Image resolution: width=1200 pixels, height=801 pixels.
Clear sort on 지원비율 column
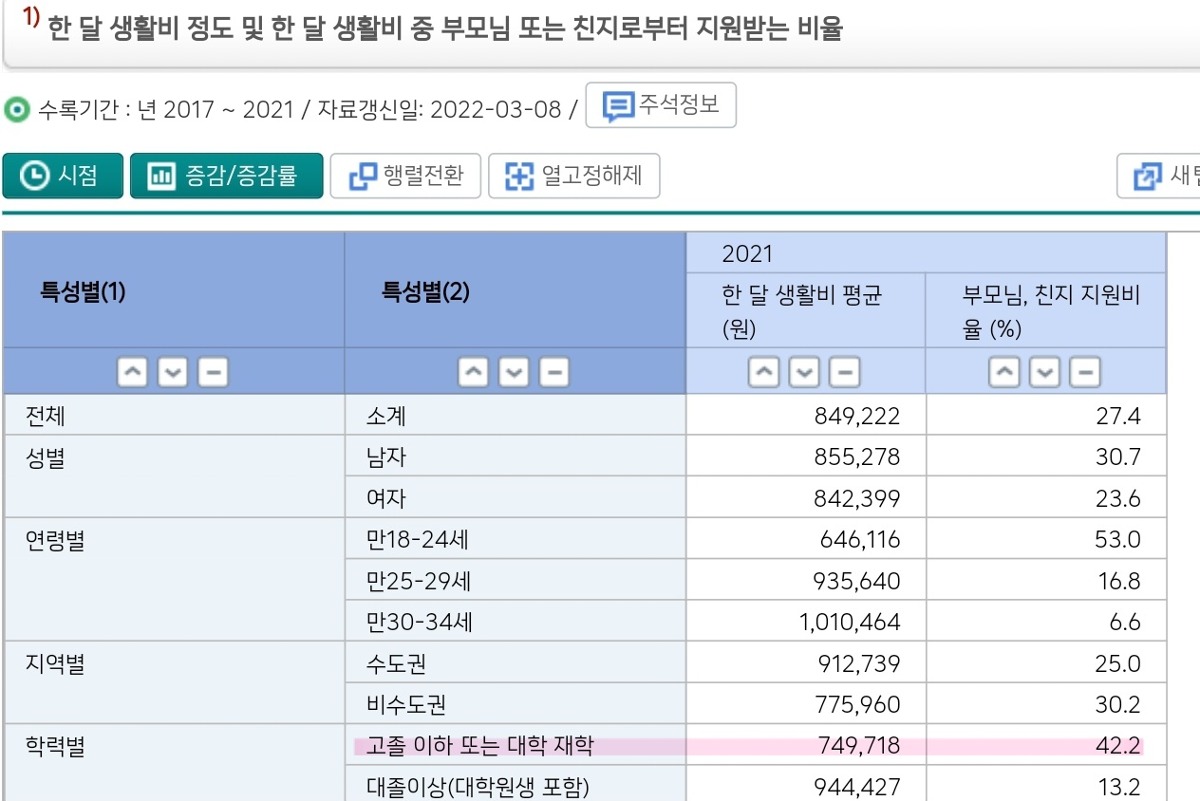tap(1085, 372)
